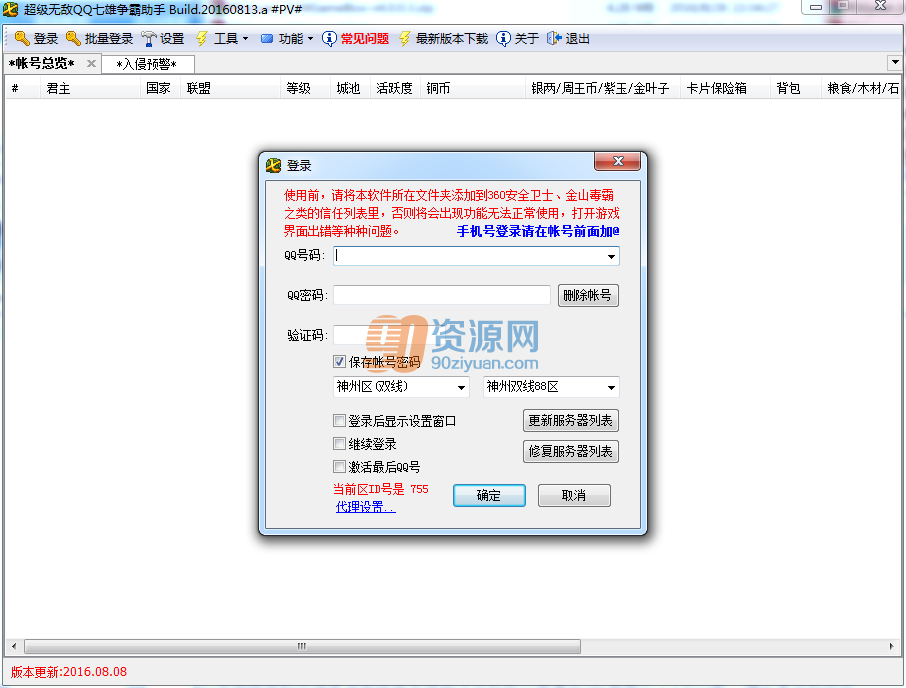Click the 关于 info icon
This screenshot has width=906, height=688.
(503, 39)
